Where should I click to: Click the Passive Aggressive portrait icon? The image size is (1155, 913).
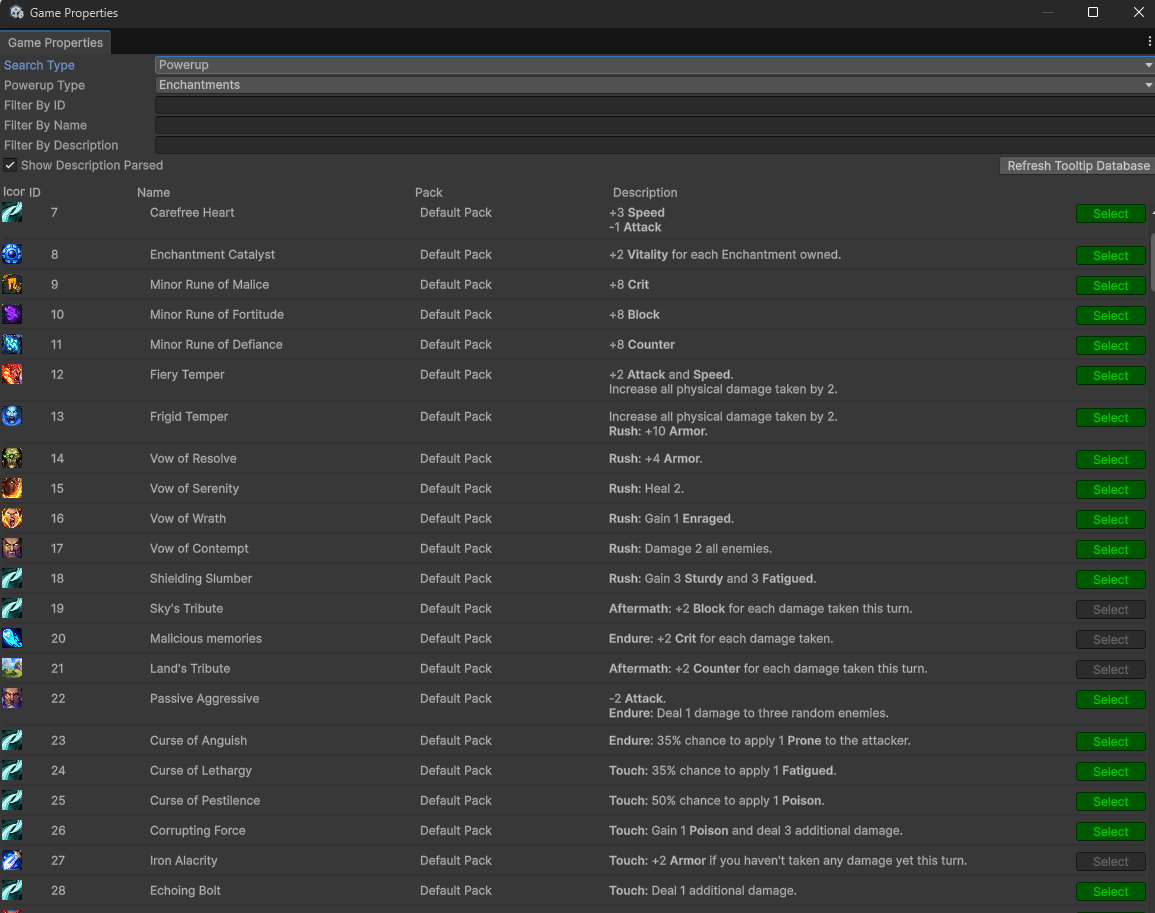pos(13,698)
